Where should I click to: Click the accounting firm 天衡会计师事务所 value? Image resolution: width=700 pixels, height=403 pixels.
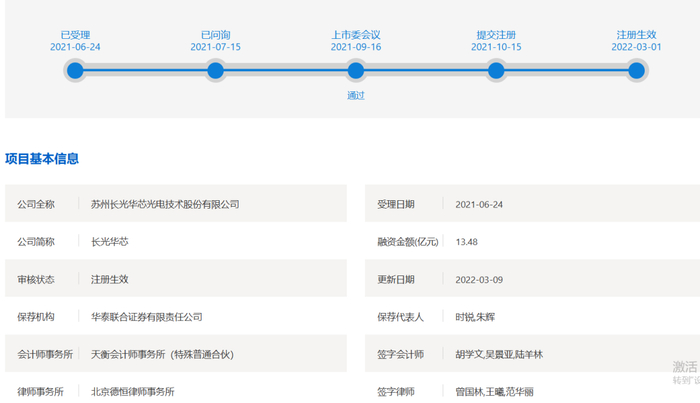pyautogui.click(x=162, y=354)
